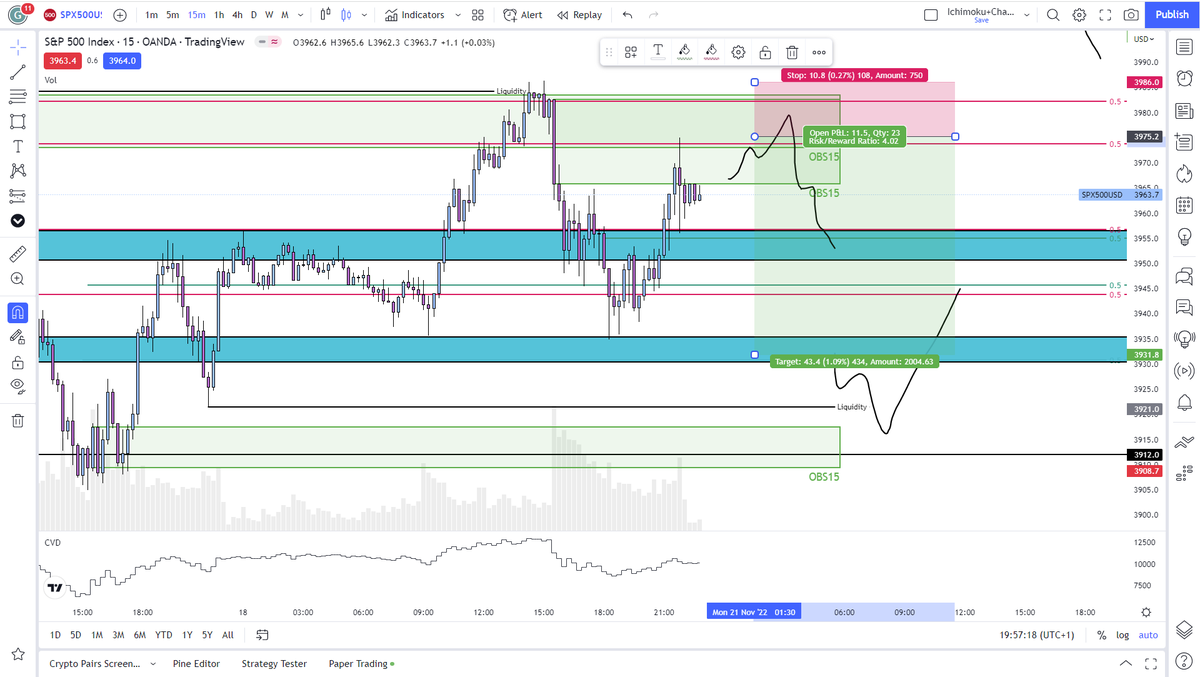Open the Indicators dialog

click(415, 15)
